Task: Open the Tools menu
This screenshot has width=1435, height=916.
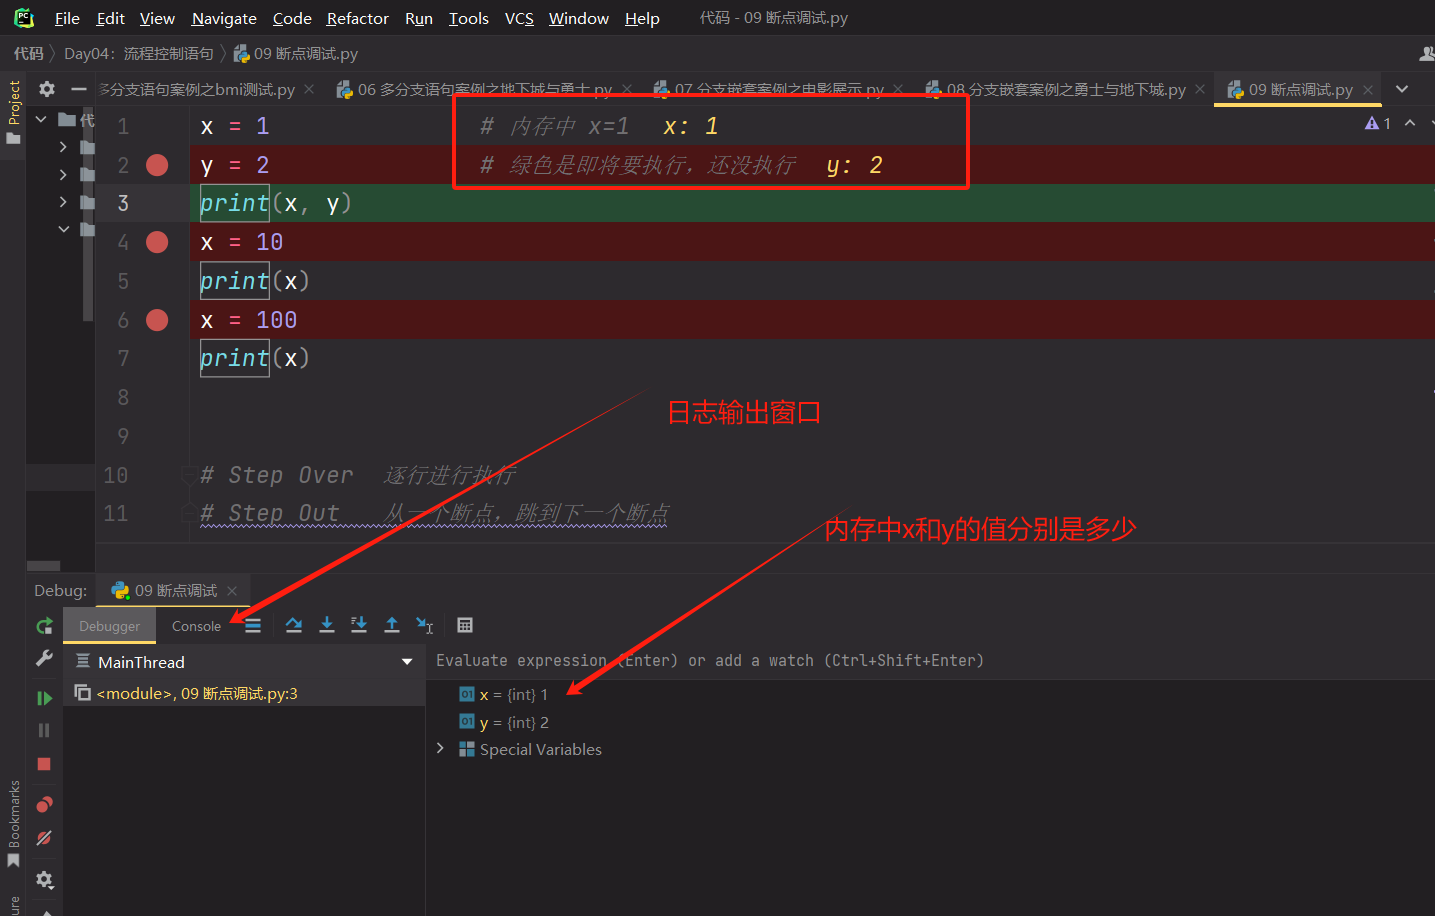Action: pyautogui.click(x=469, y=18)
